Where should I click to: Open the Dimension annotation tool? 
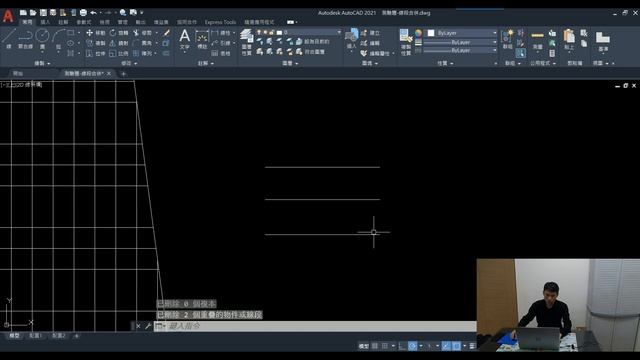click(202, 39)
